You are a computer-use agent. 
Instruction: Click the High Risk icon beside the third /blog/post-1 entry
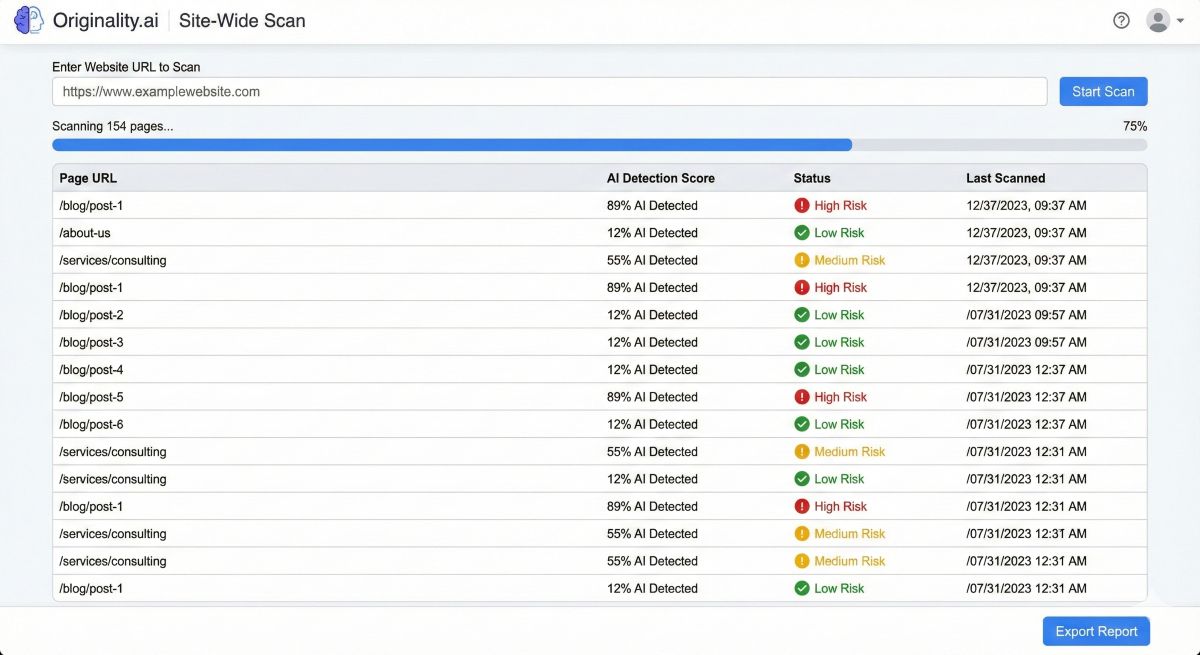click(x=803, y=506)
